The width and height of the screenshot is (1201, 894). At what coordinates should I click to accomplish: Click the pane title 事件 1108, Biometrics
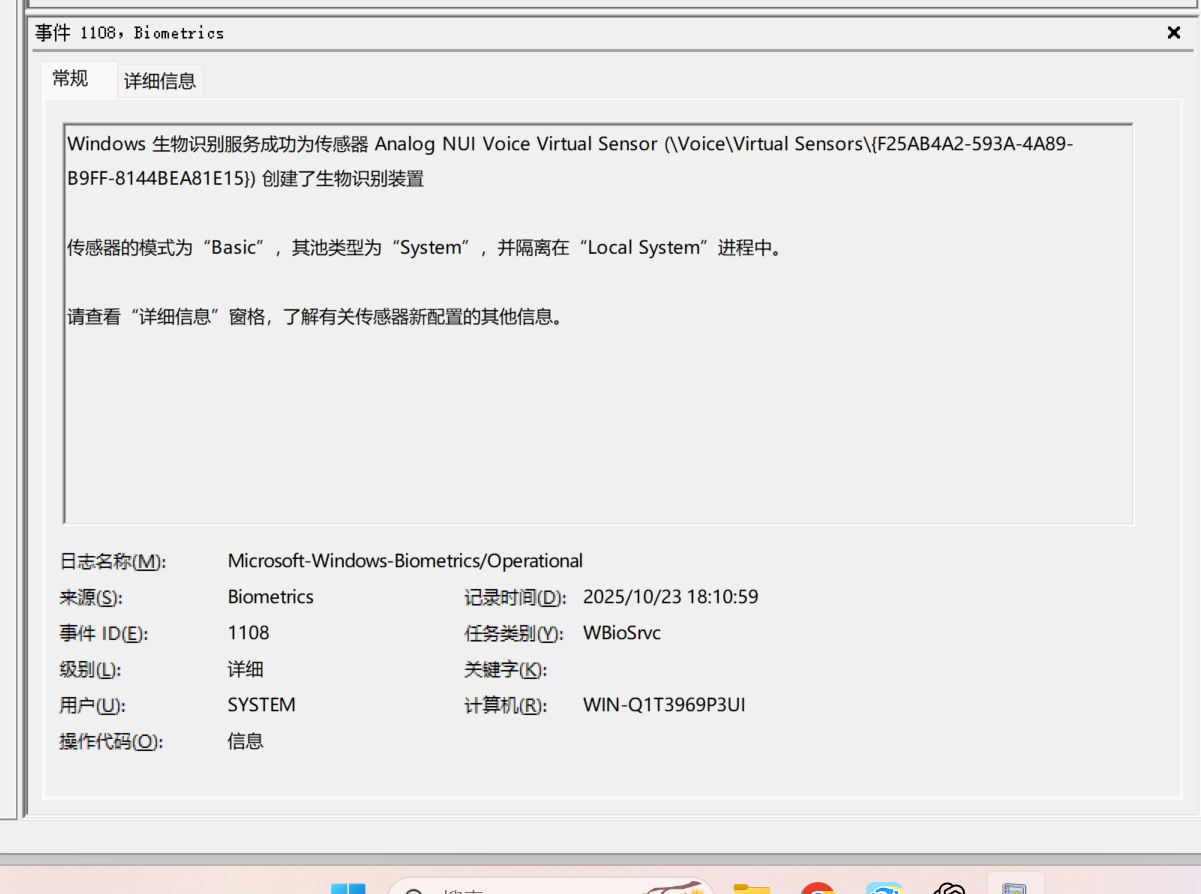click(130, 33)
